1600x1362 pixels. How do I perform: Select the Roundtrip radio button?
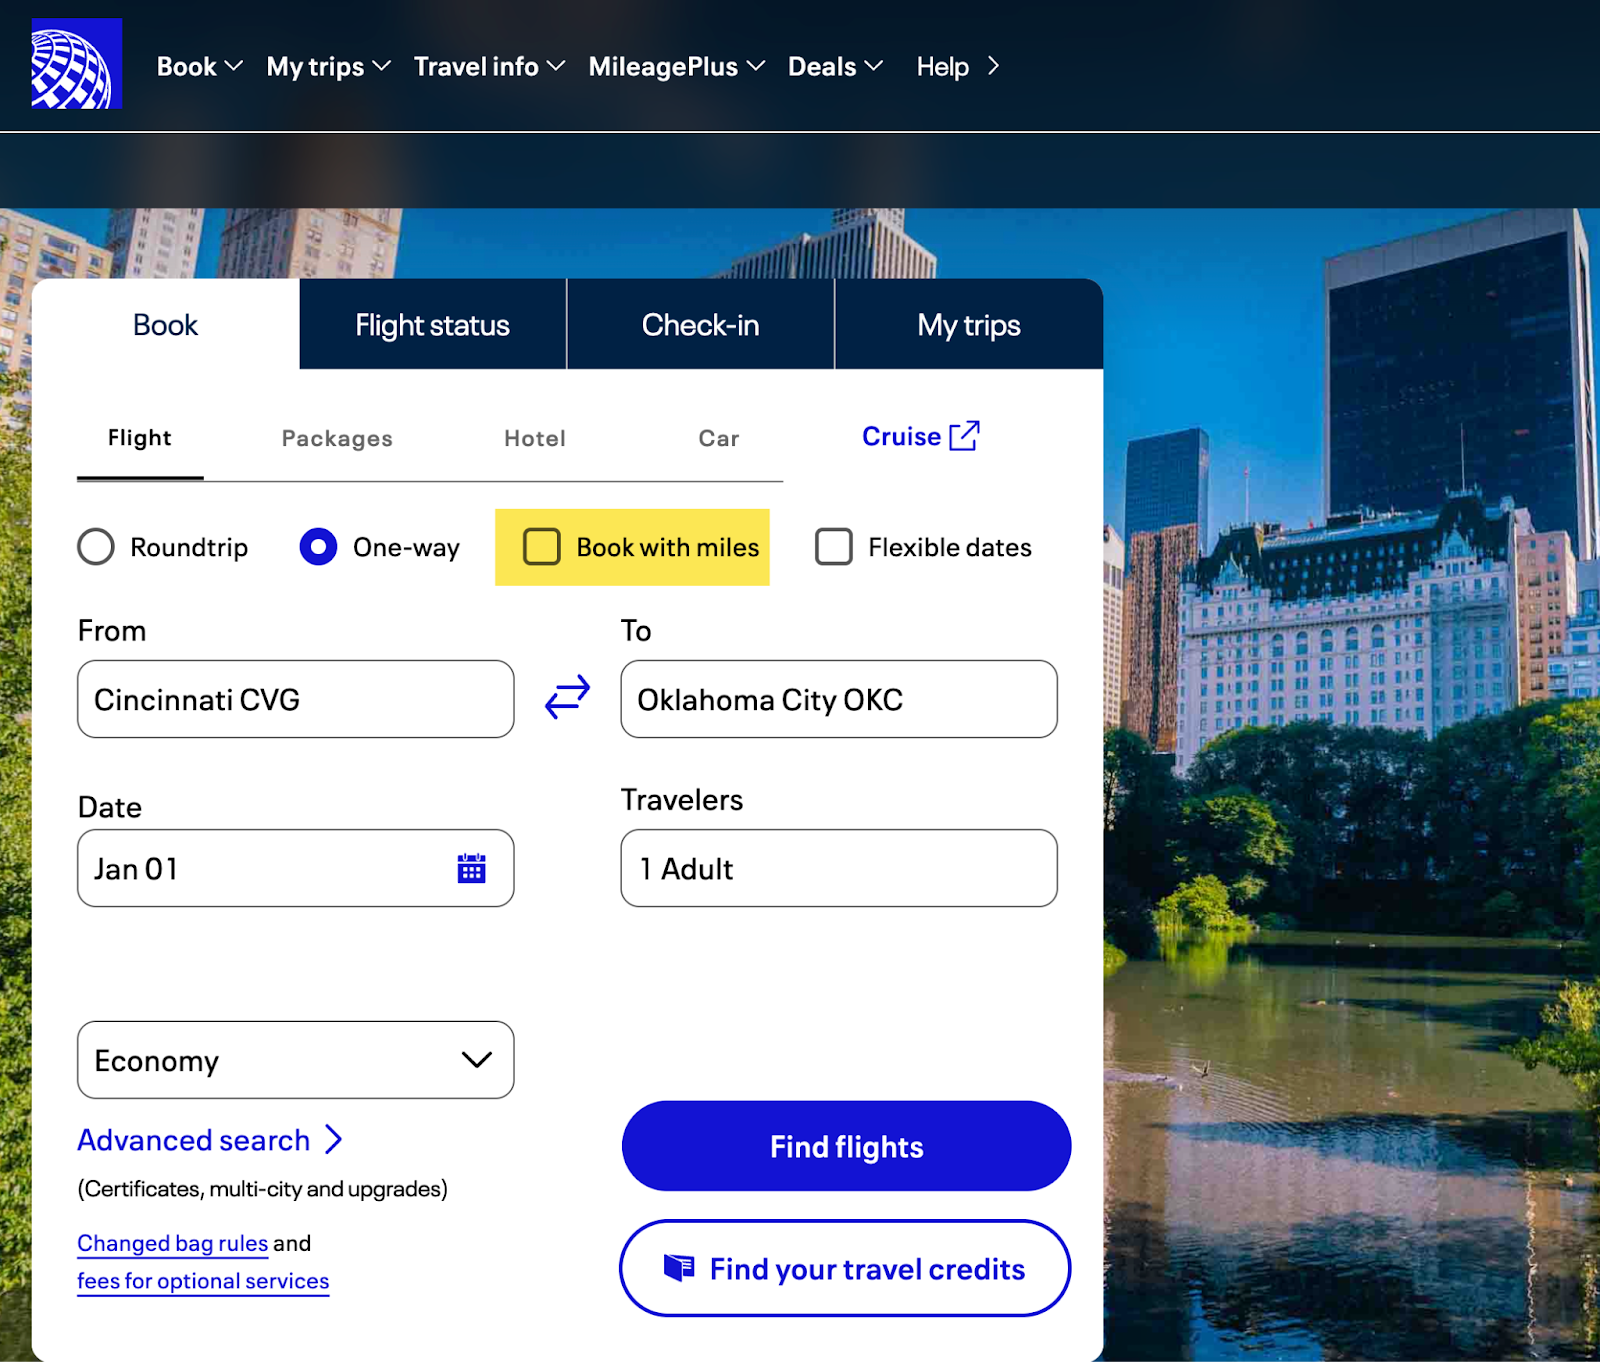click(96, 547)
